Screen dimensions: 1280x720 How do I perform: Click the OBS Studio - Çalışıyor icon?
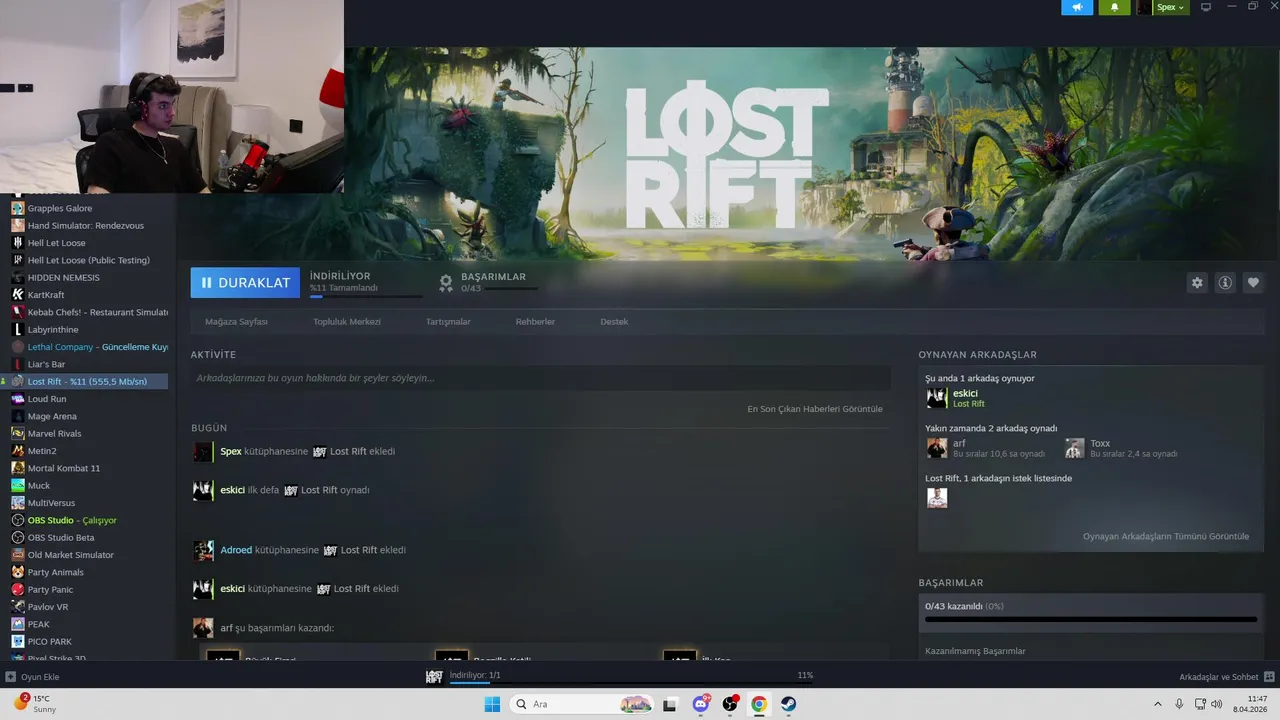[x=18, y=520]
